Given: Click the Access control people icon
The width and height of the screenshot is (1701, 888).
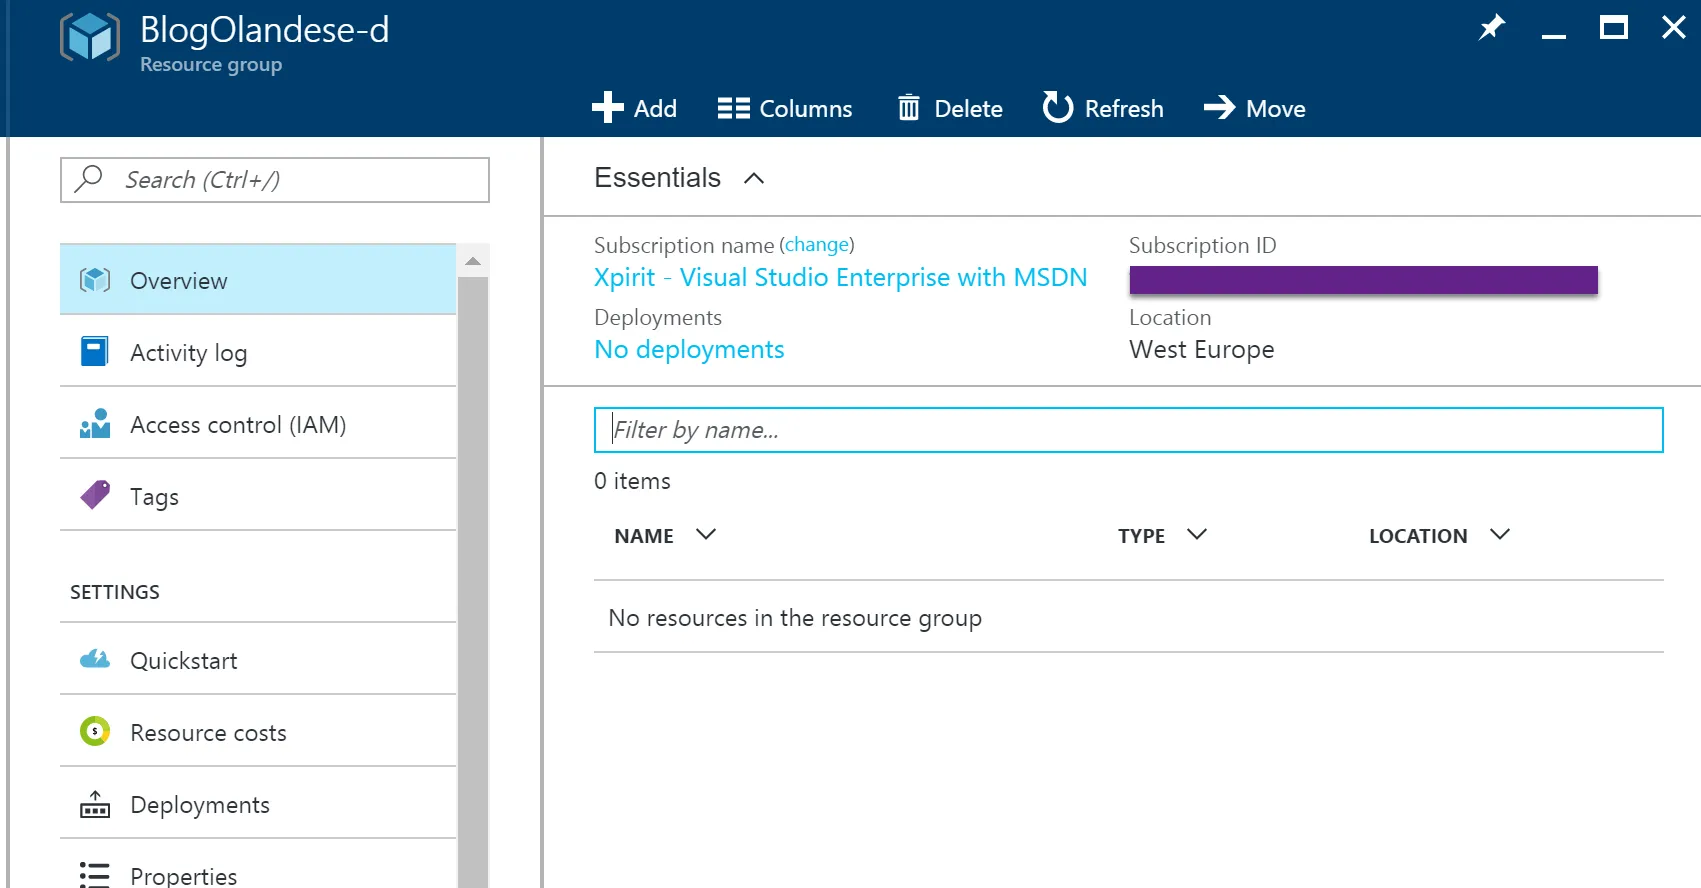Looking at the screenshot, I should [x=95, y=424].
